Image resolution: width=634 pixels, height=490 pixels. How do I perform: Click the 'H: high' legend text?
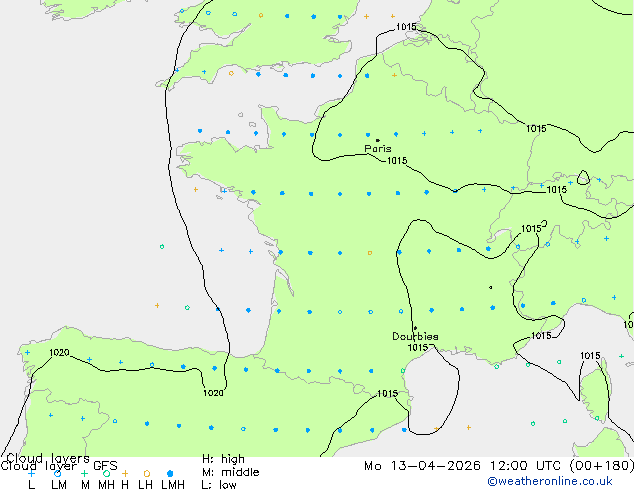pyautogui.click(x=223, y=459)
